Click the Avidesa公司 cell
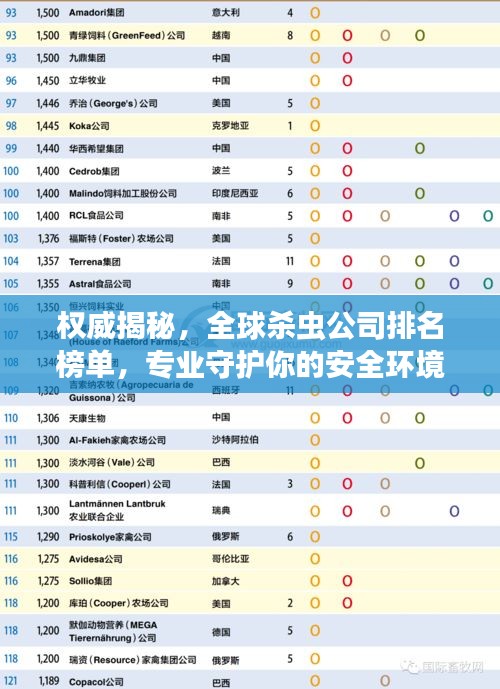The width and height of the screenshot is (500, 689). tap(96, 559)
